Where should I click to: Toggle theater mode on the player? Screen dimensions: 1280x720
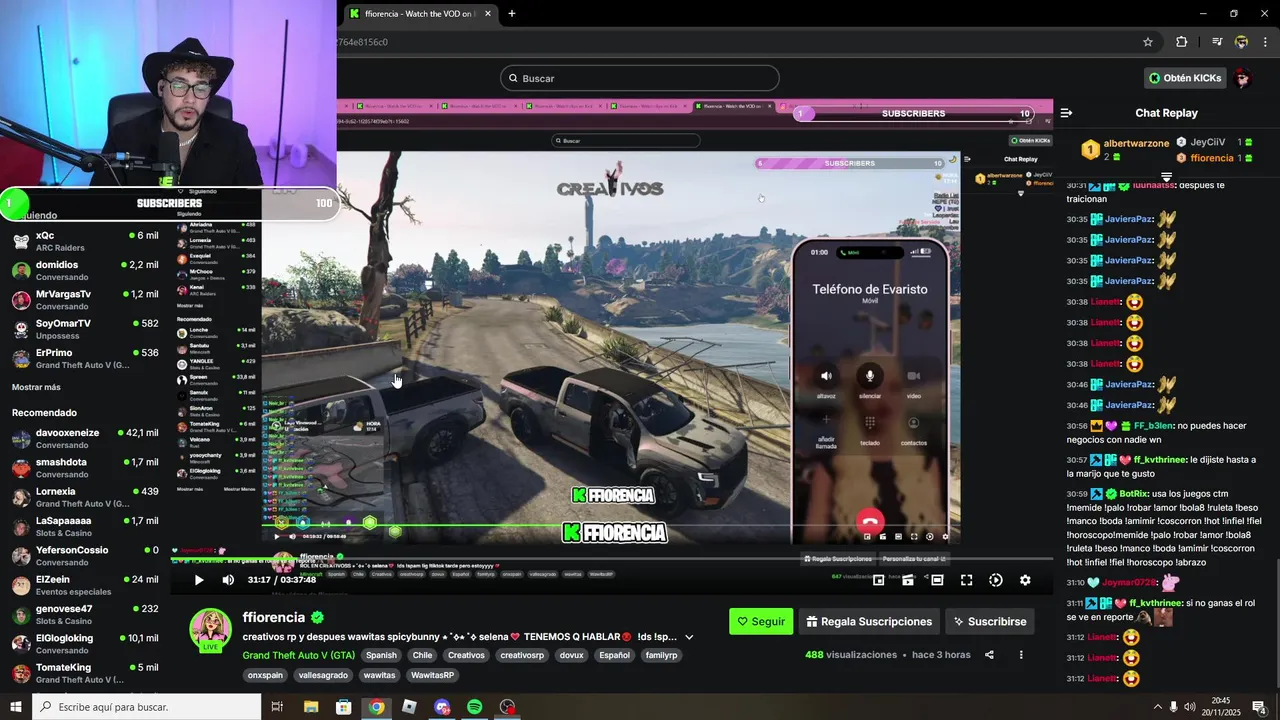click(937, 580)
